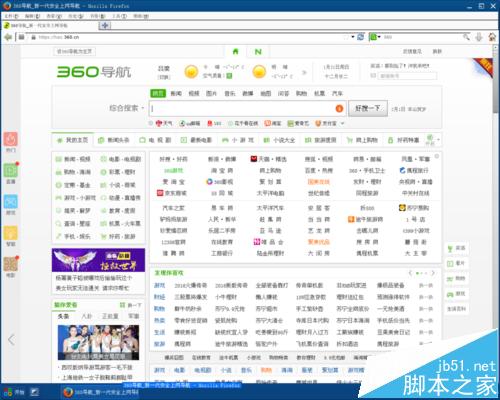Go to previous recommendations page arrow

tap(410, 273)
